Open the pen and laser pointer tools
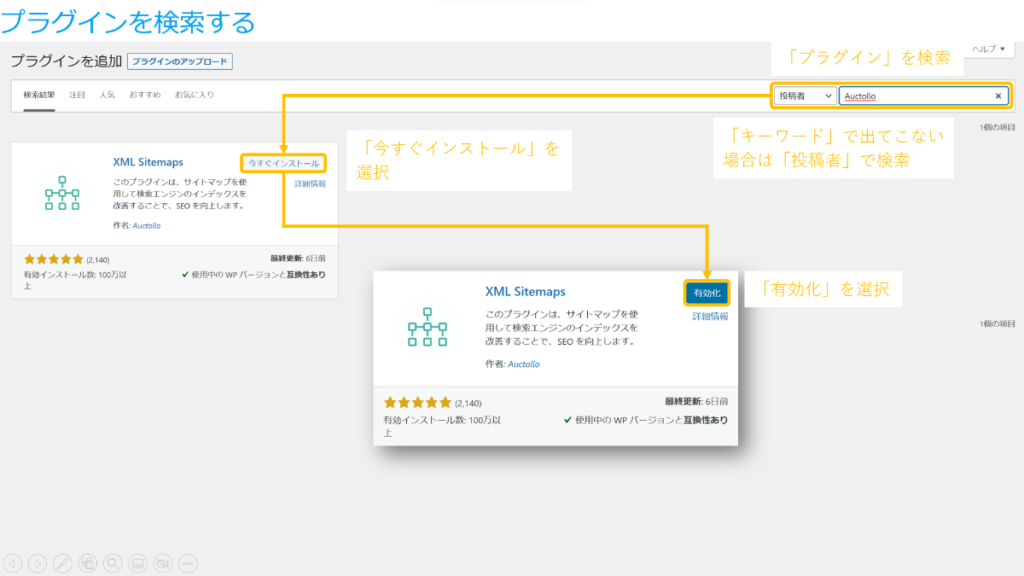This screenshot has width=1024, height=576. tap(63, 563)
